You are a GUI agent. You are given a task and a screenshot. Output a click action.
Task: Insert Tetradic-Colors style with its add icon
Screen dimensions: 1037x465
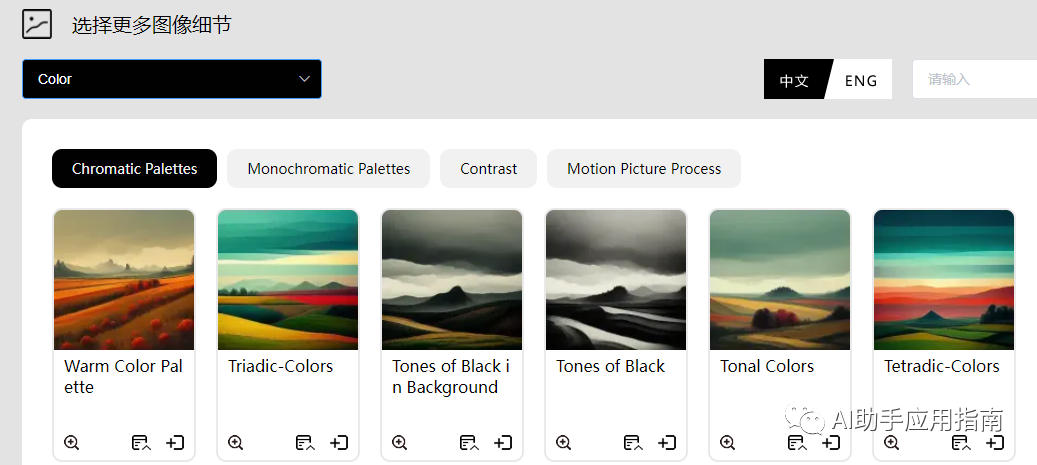point(995,443)
